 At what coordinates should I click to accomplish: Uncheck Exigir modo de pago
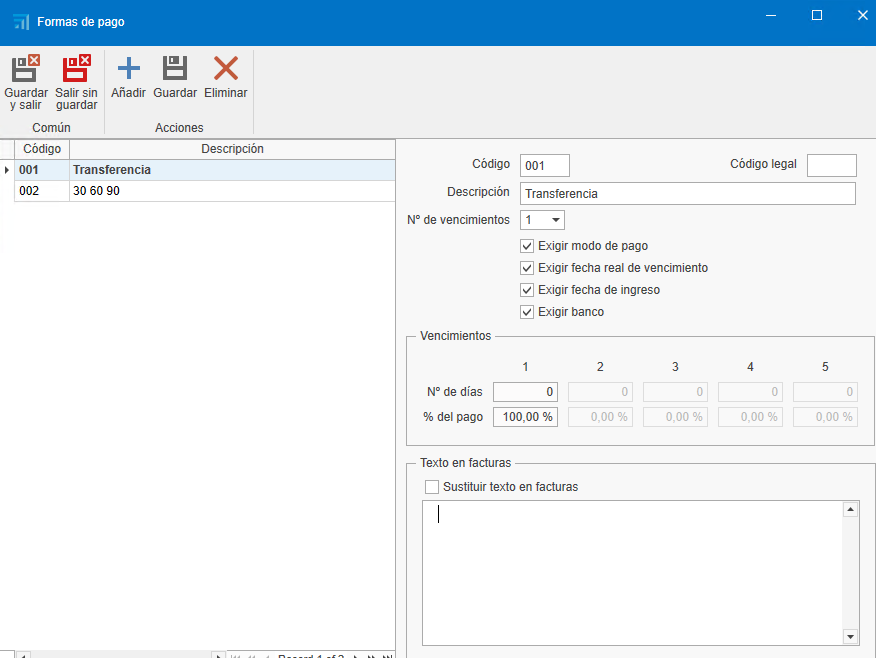527,246
